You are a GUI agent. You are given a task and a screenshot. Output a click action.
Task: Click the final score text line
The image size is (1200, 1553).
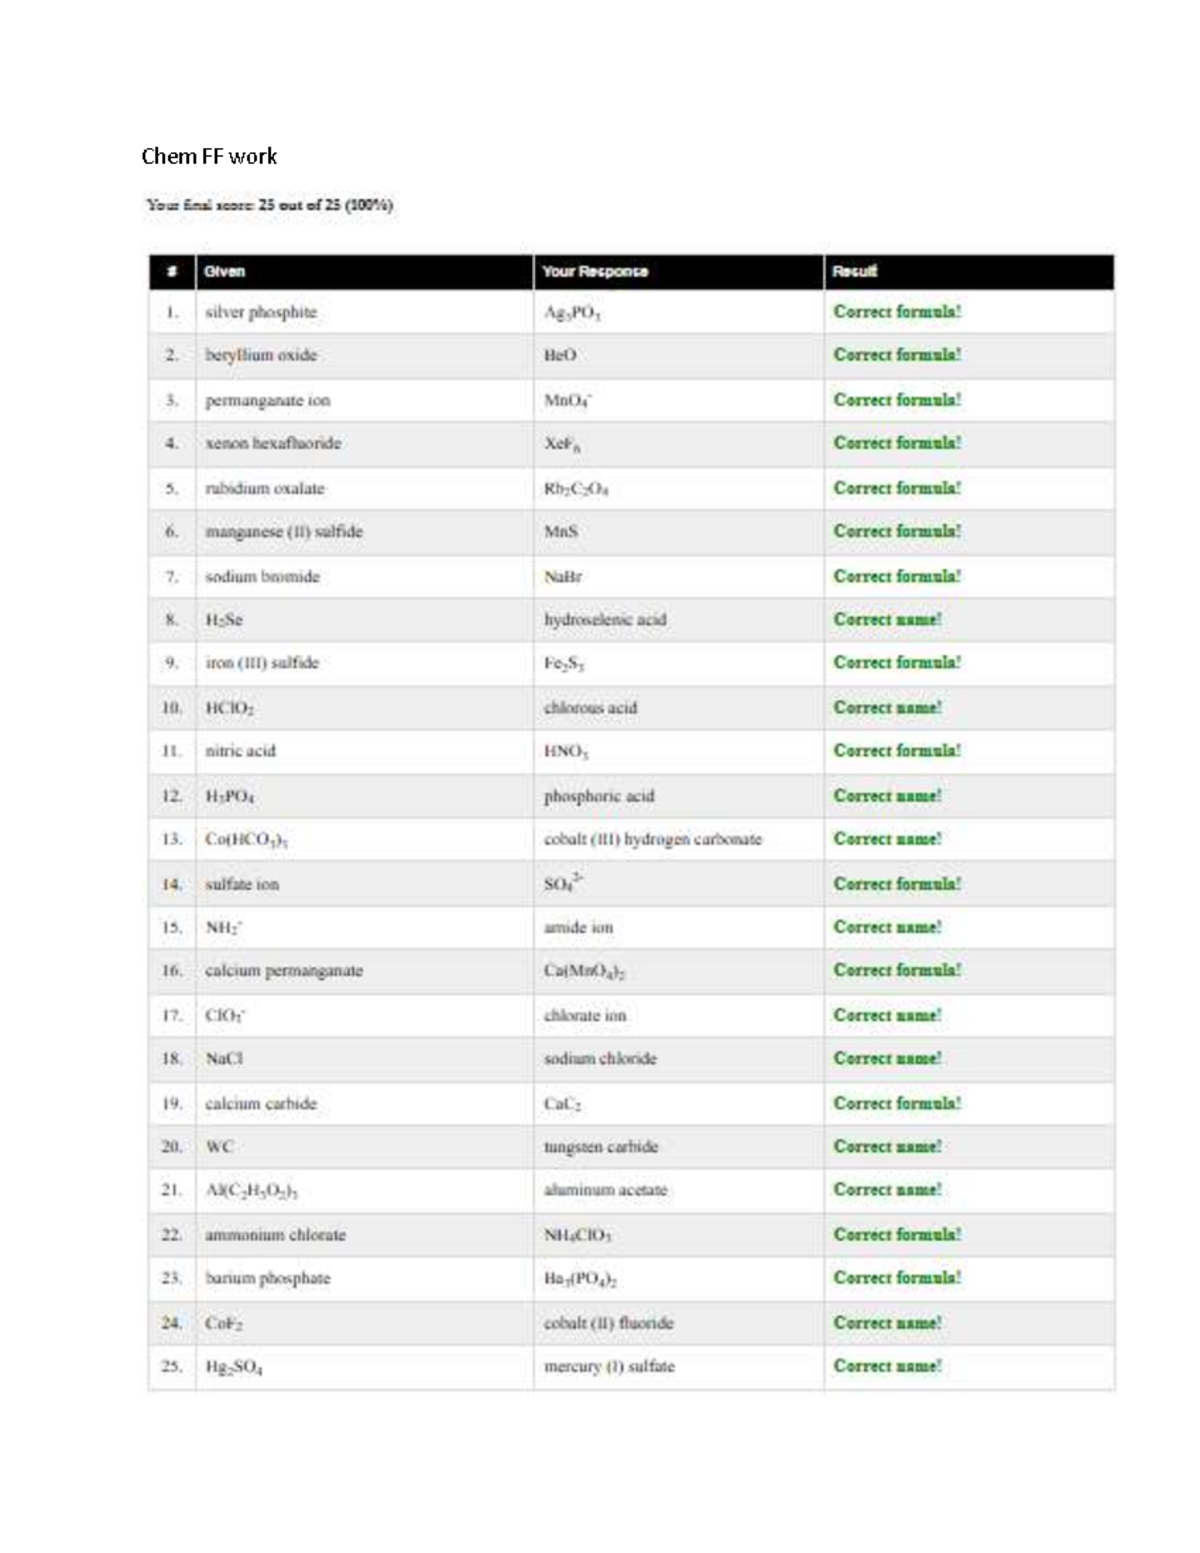coord(270,205)
